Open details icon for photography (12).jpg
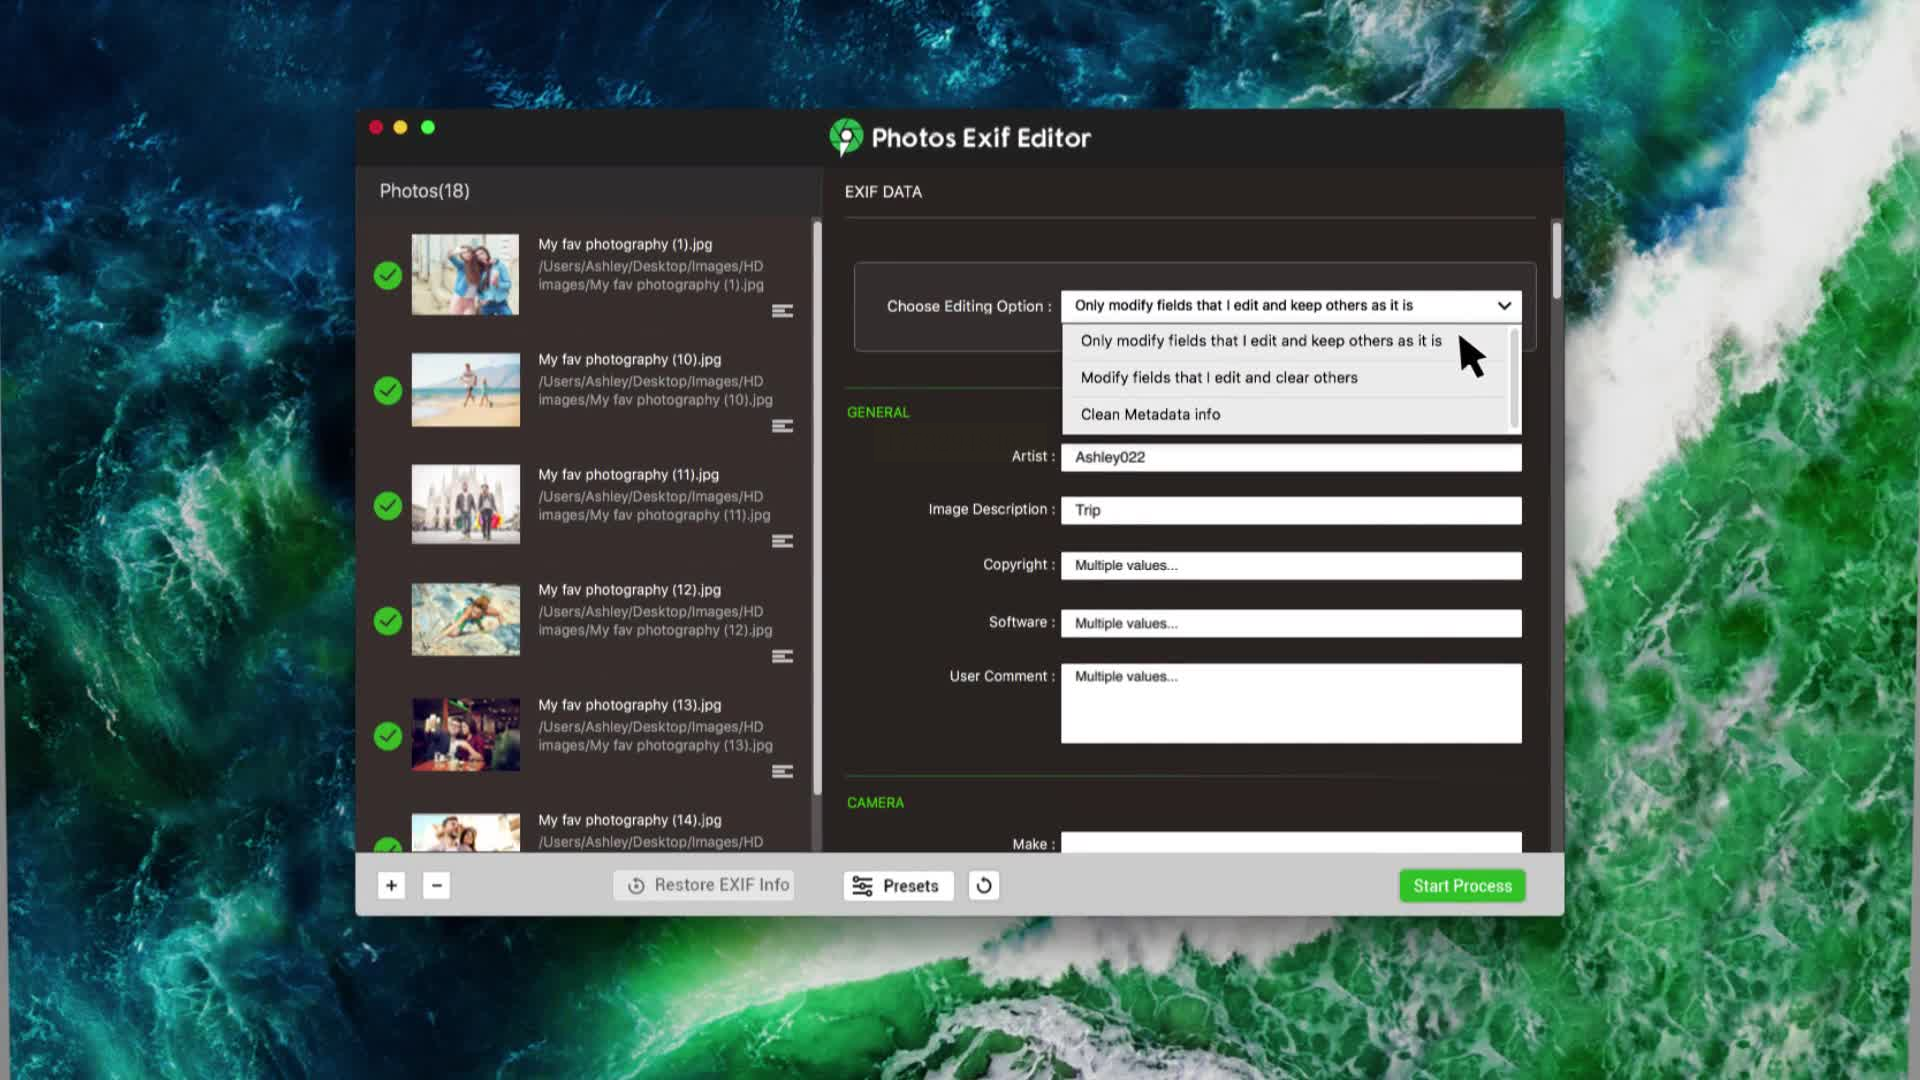 tap(782, 656)
